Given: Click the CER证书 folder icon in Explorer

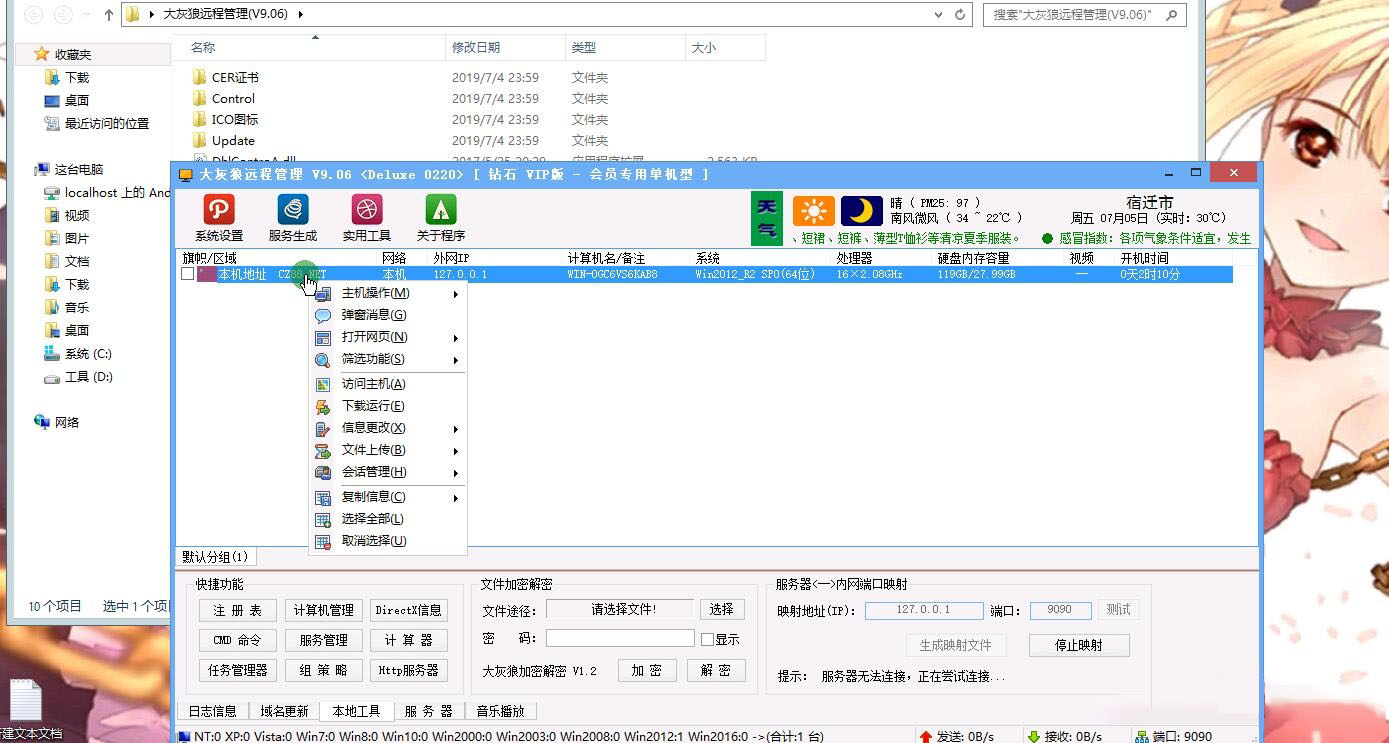Looking at the screenshot, I should (x=199, y=77).
